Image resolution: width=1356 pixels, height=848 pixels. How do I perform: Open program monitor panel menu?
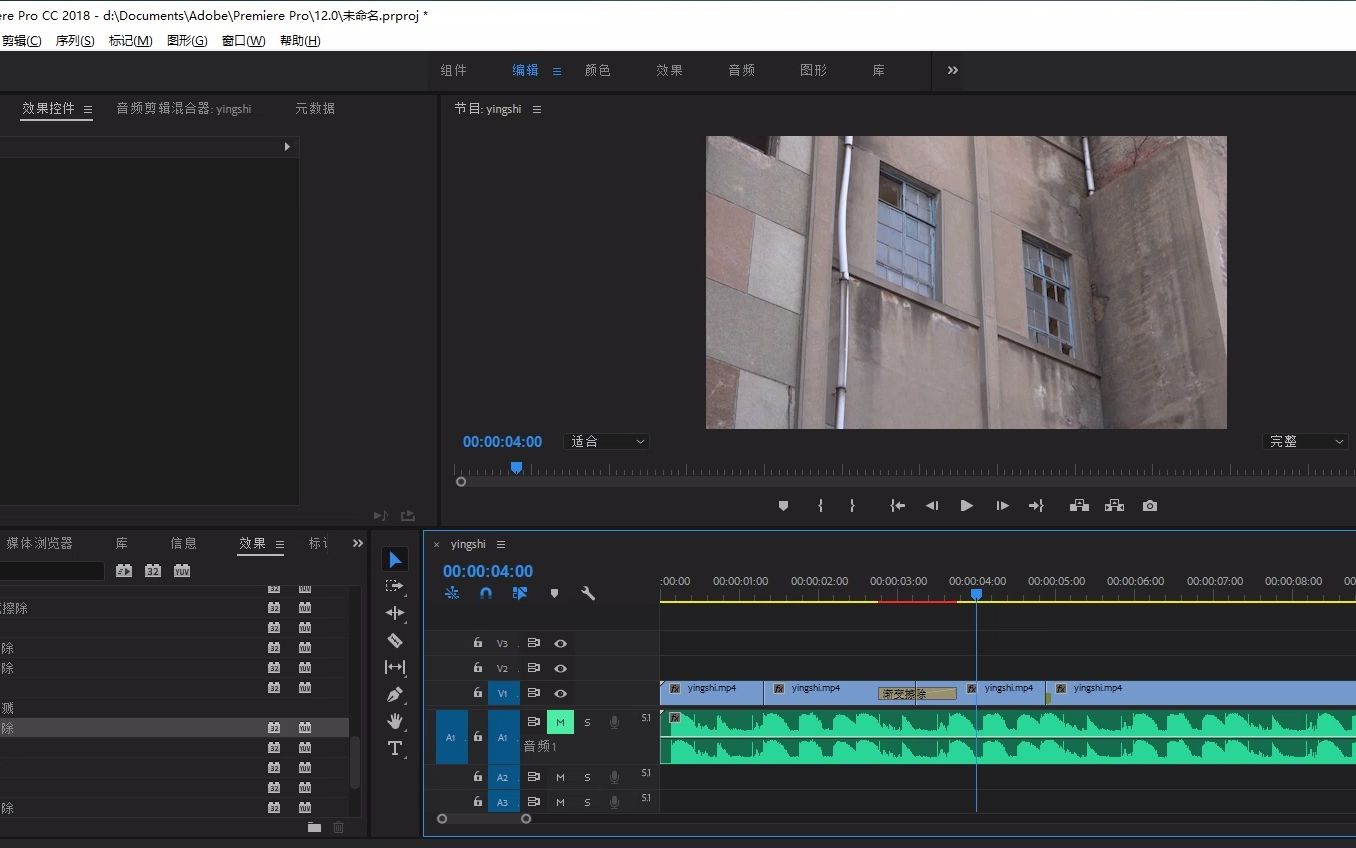(x=537, y=109)
